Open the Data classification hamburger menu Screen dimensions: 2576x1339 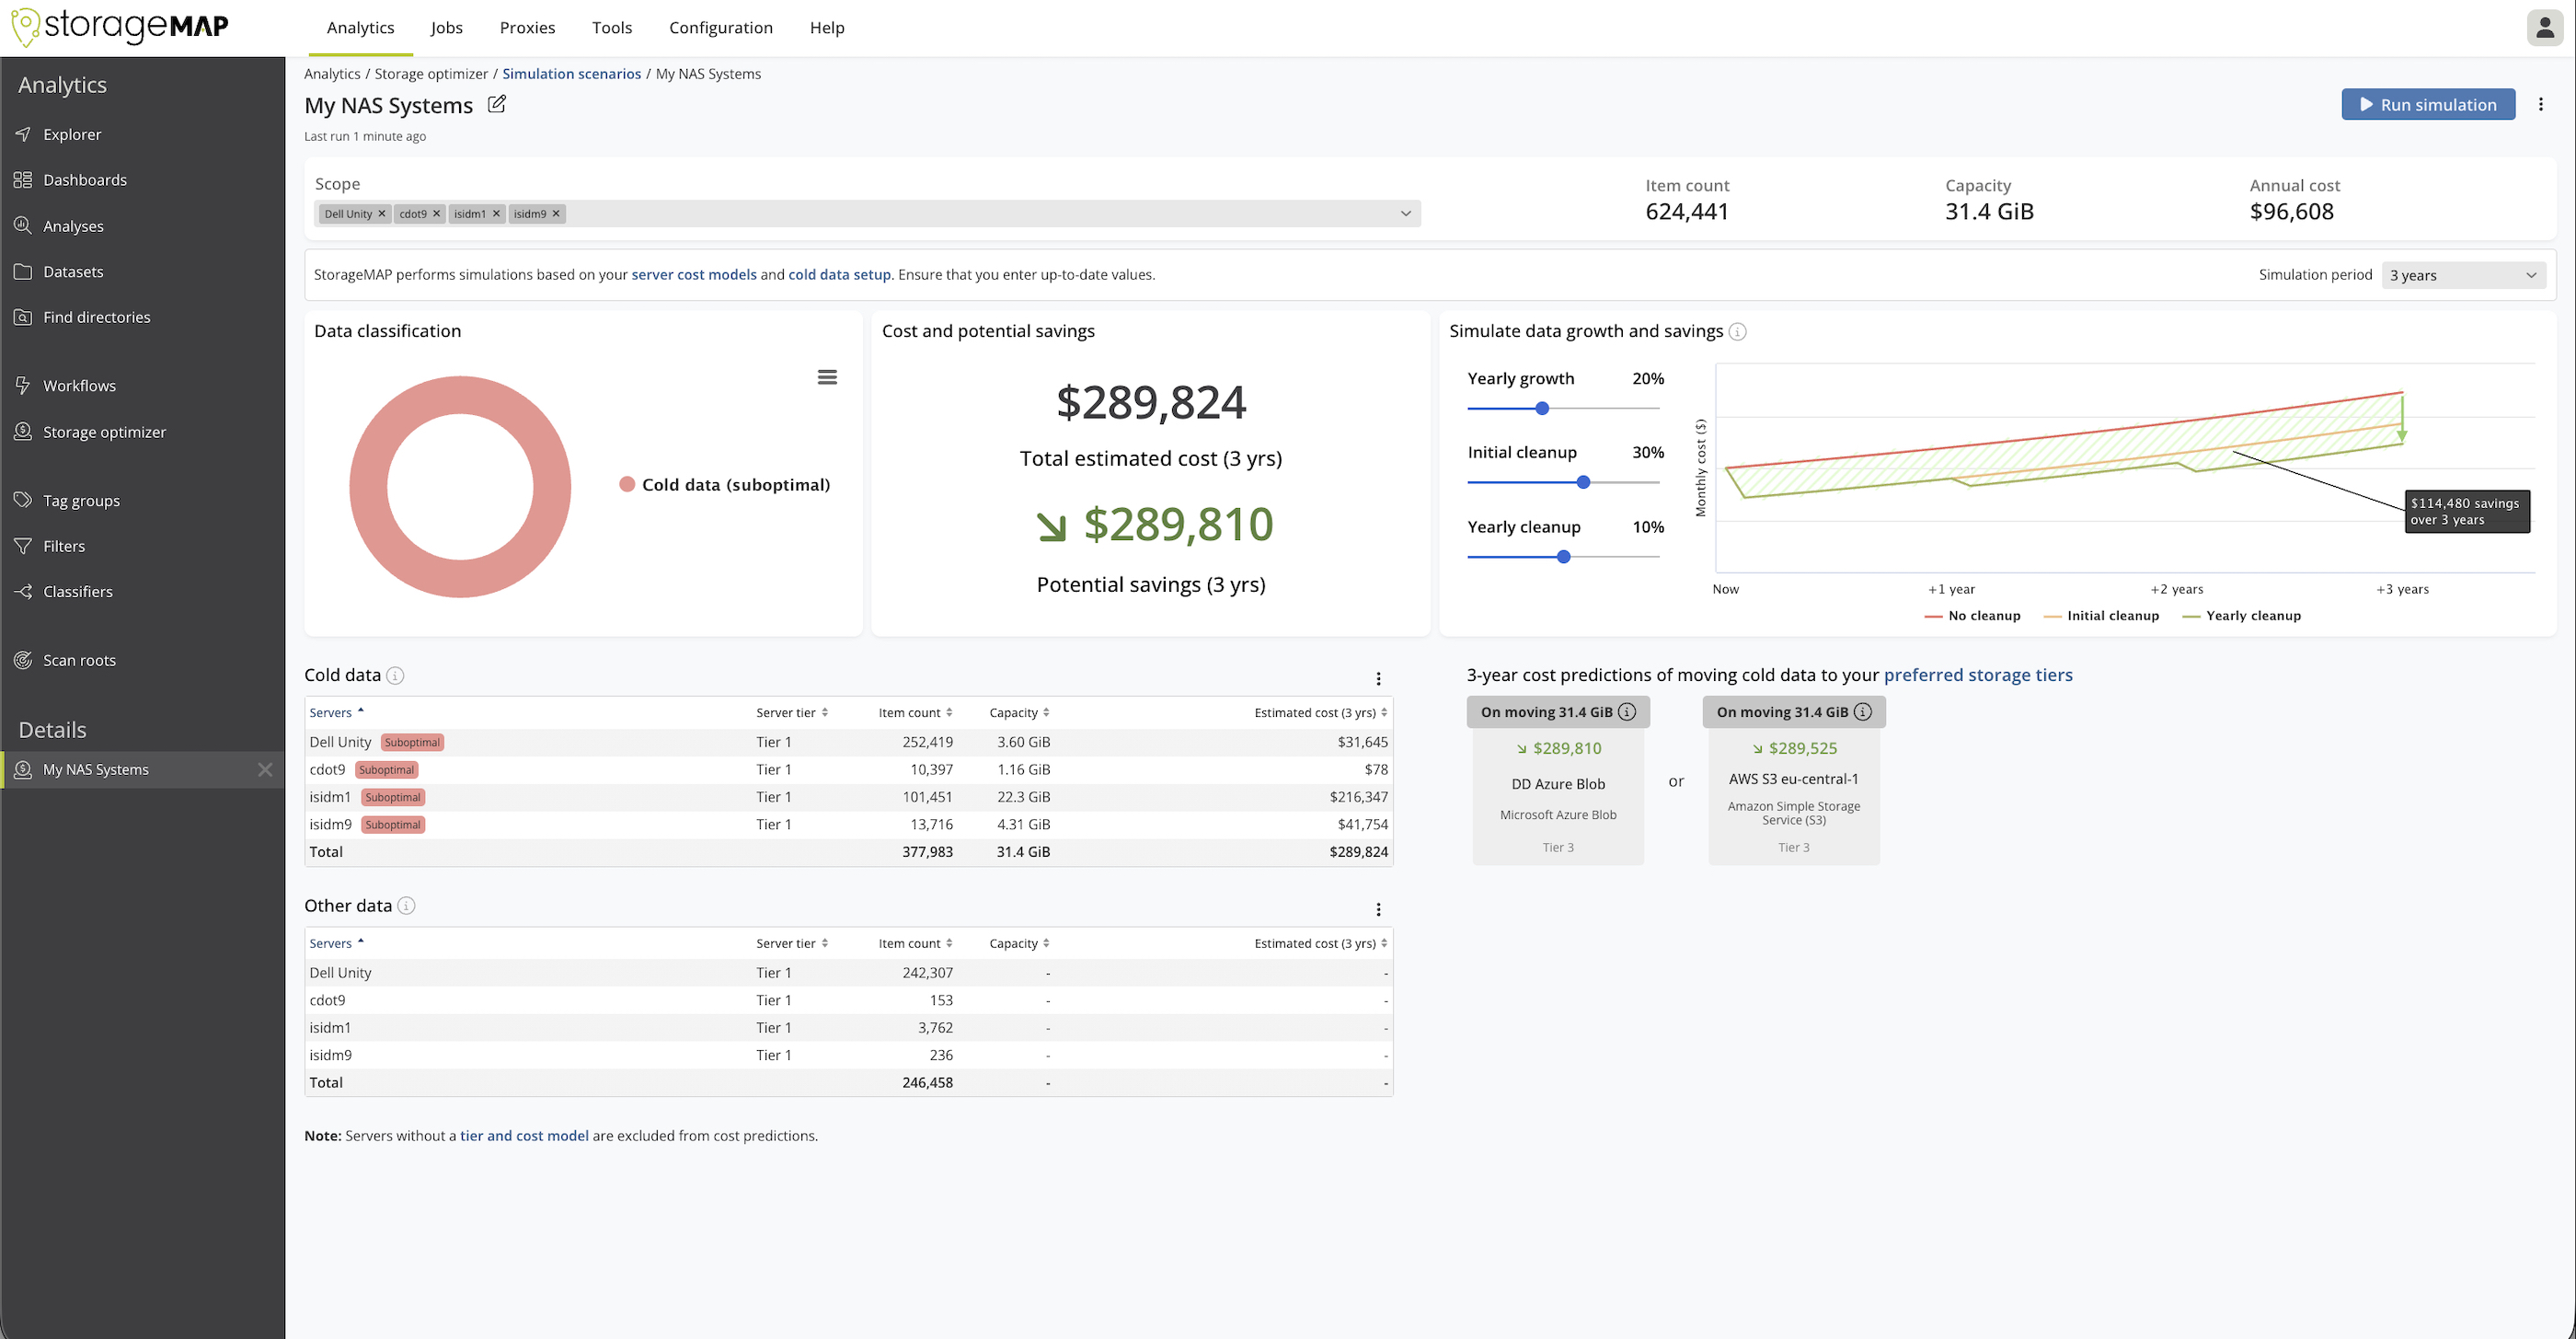coord(827,377)
